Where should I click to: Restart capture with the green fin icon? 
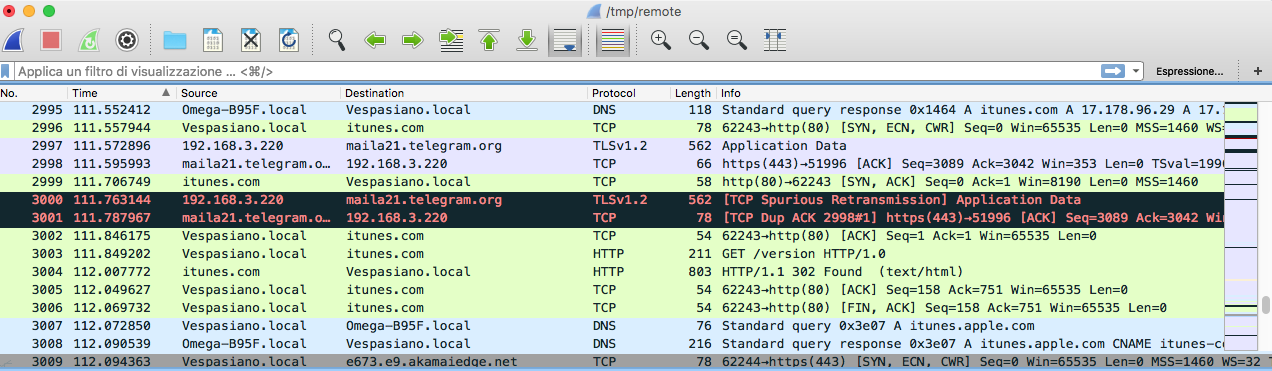click(x=88, y=40)
